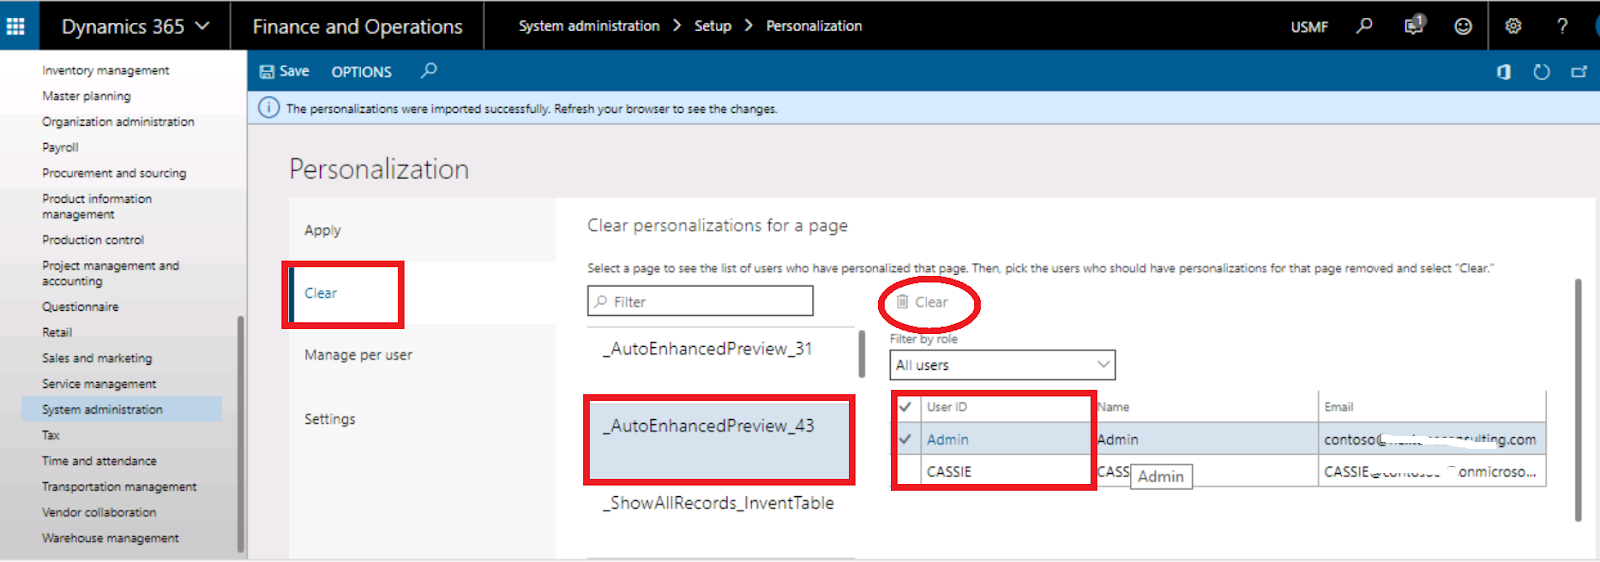
Task: Click the refresh page icon
Action: click(1541, 72)
